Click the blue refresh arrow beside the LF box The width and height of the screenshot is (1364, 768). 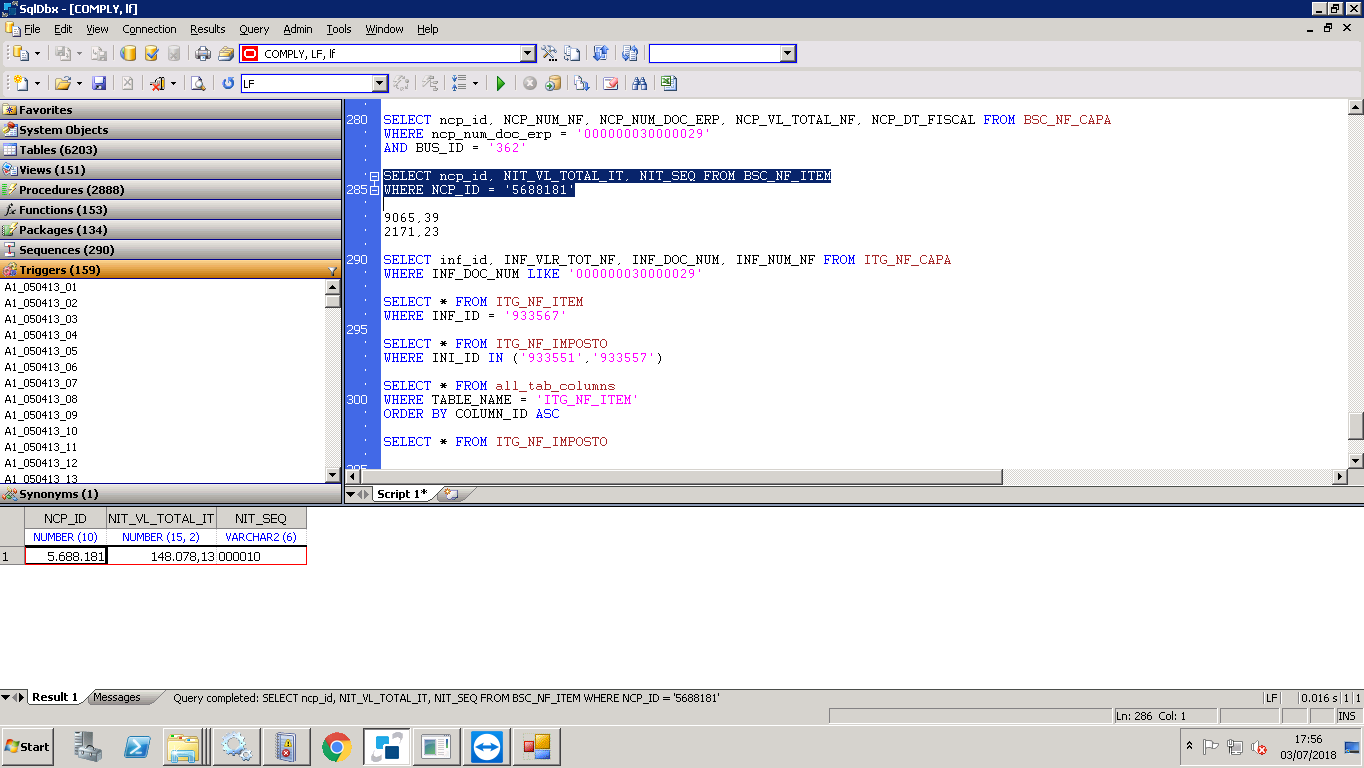point(228,84)
